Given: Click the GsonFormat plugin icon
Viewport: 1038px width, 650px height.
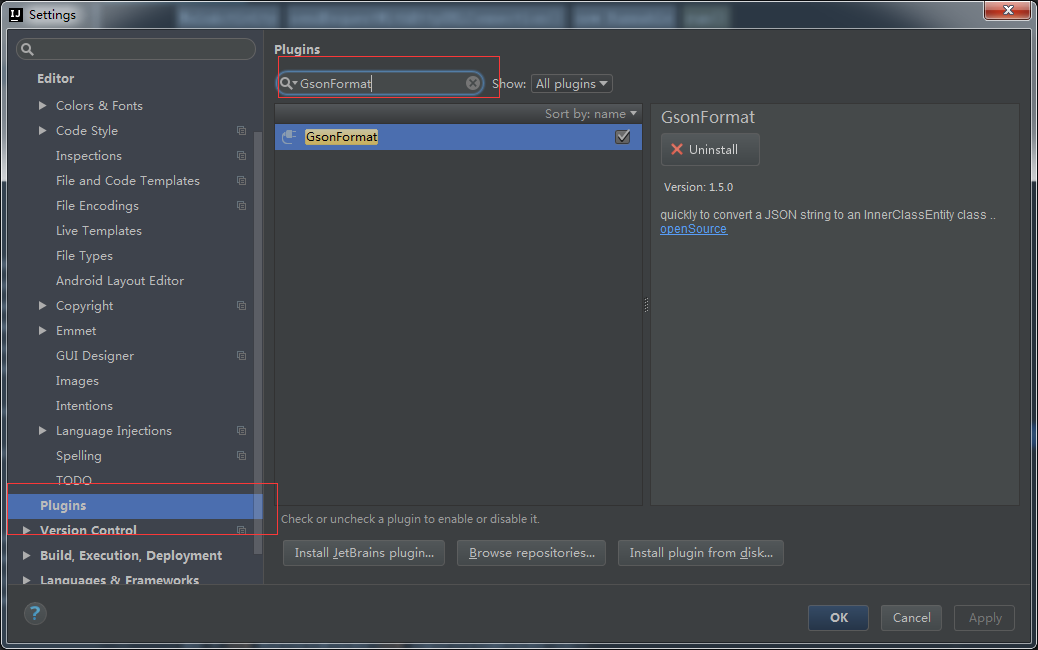Looking at the screenshot, I should pos(289,137).
